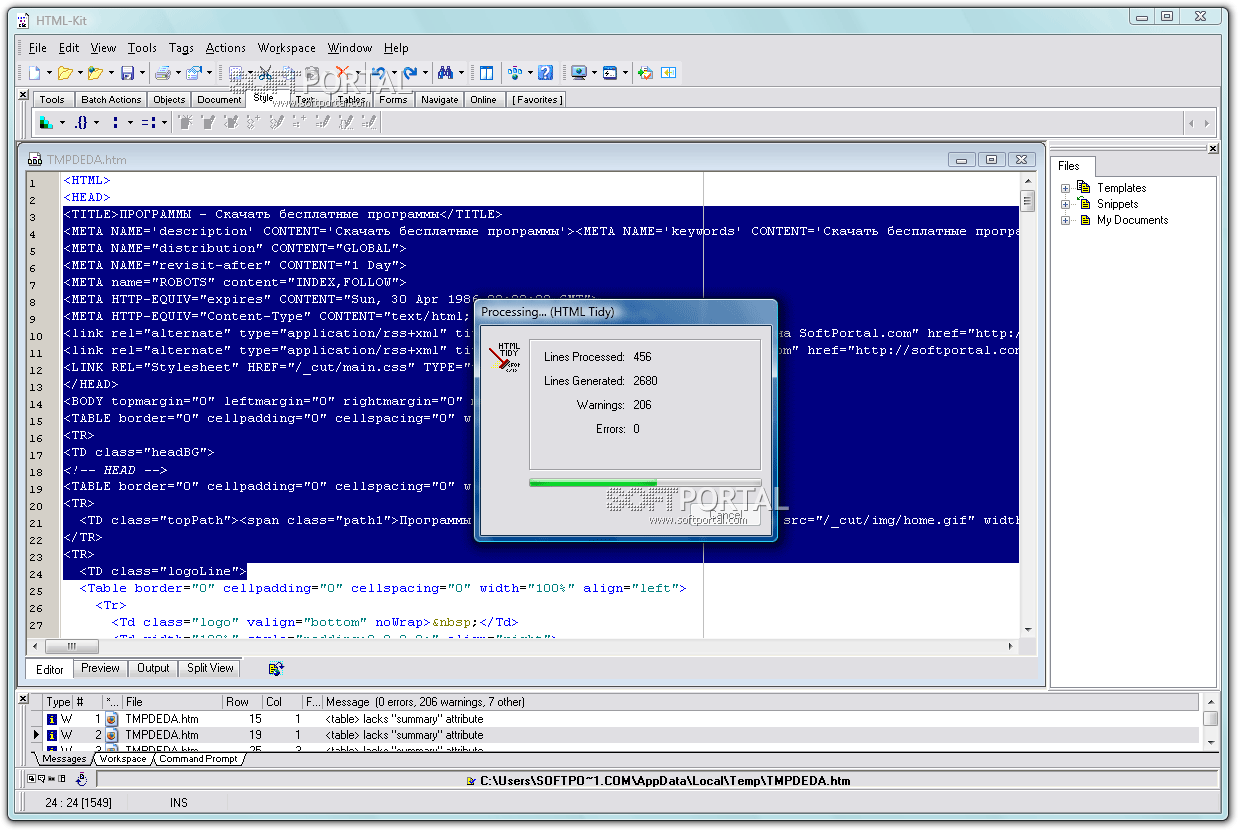Click the Type column header
The width and height of the screenshot is (1240, 832).
(59, 702)
